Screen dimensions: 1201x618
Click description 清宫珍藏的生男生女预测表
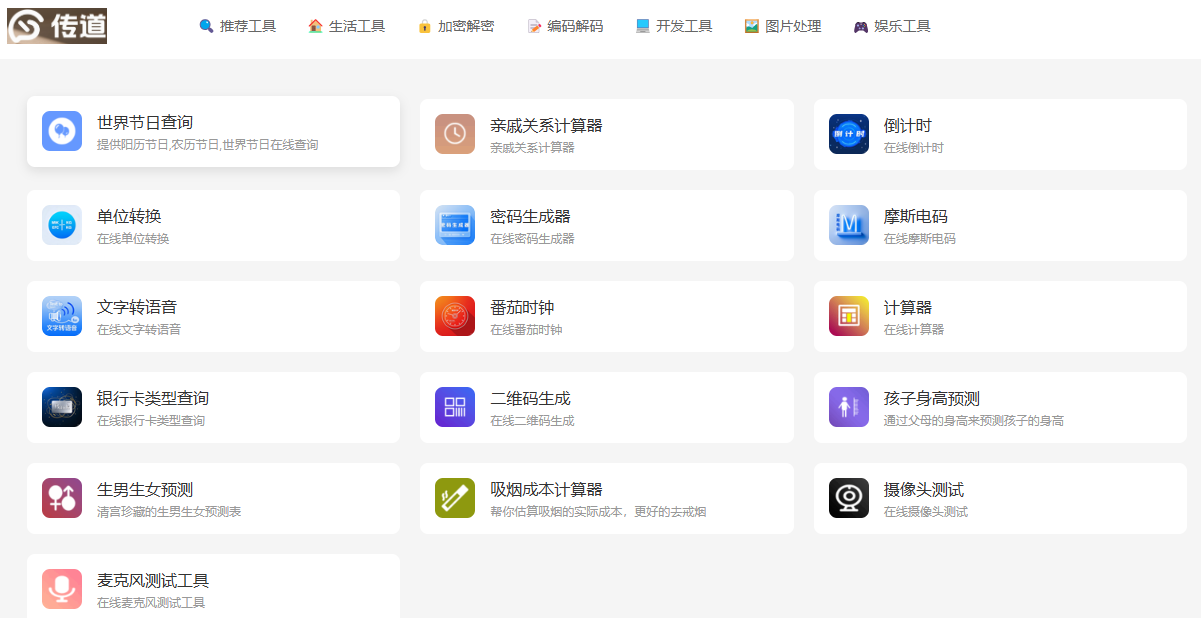169,512
